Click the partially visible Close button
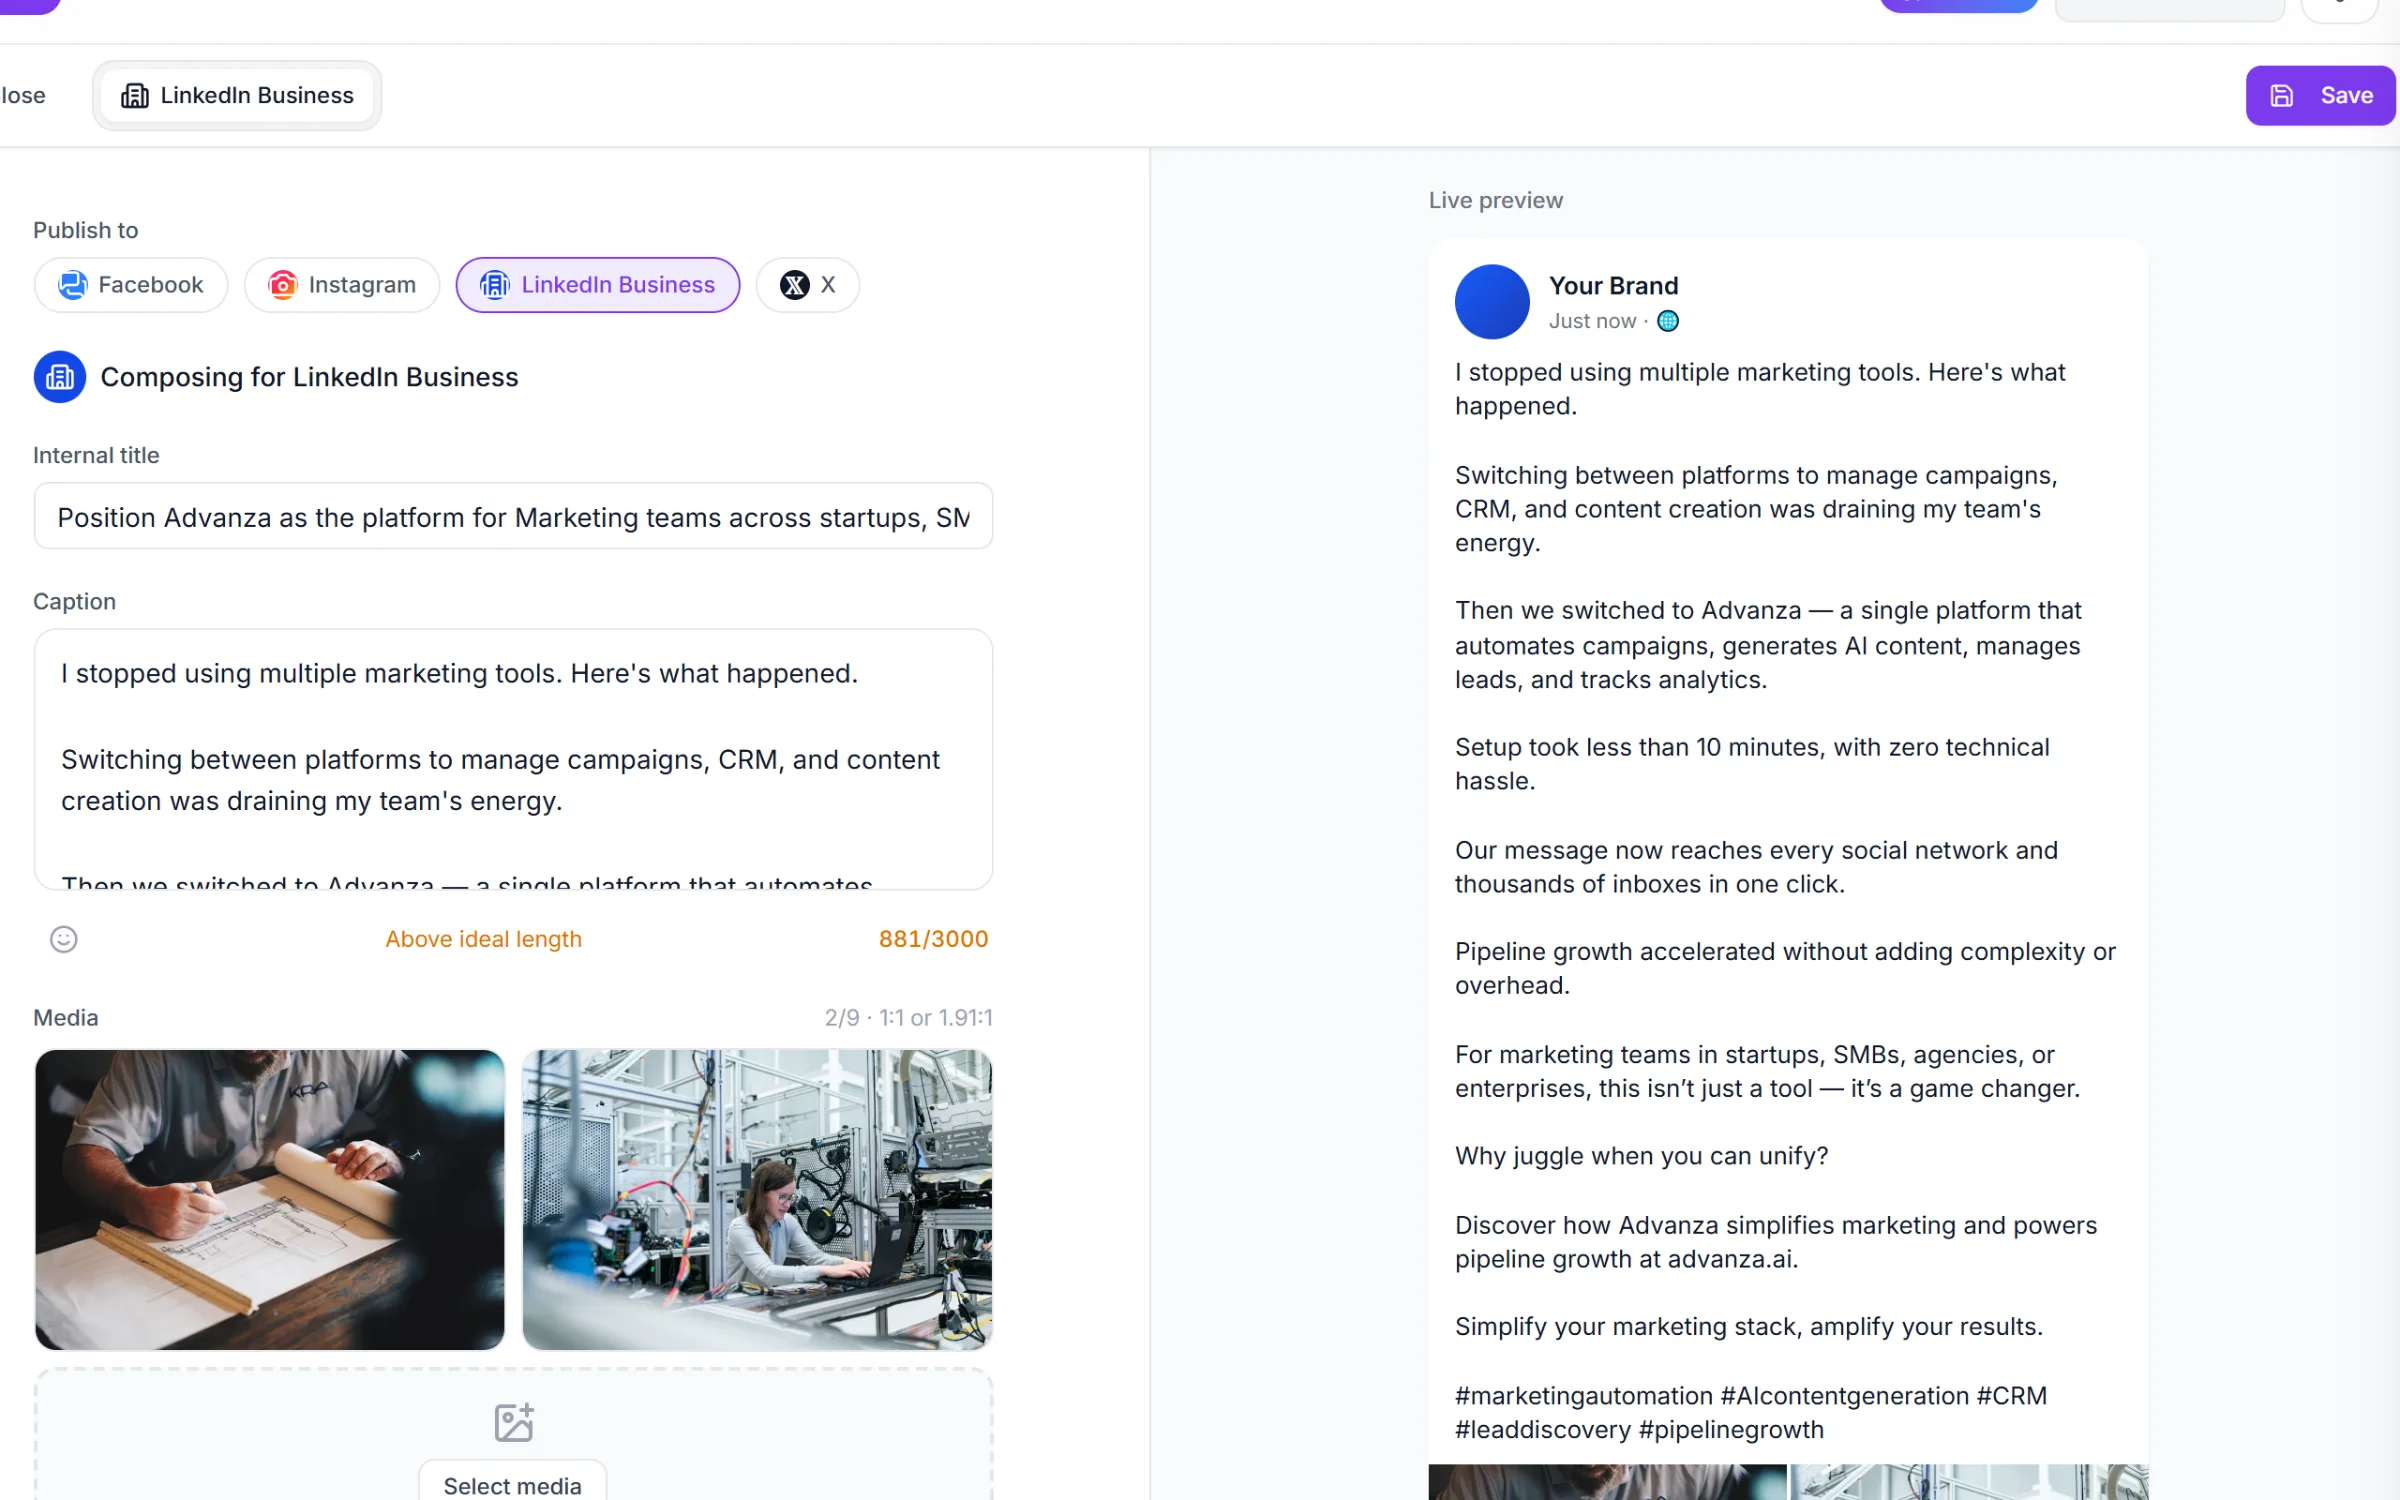 click(23, 95)
